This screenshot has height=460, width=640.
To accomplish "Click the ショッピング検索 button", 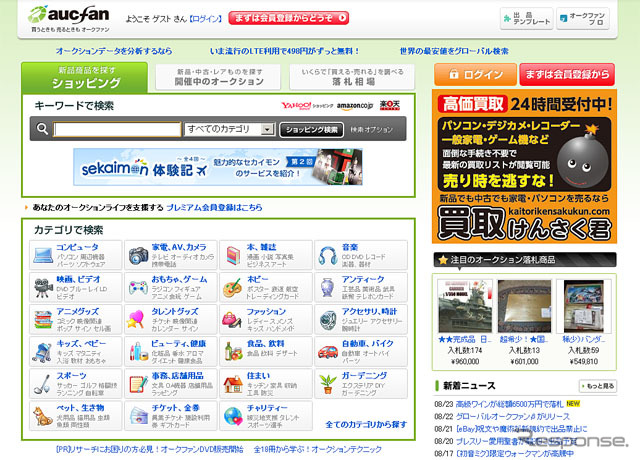I will coord(311,130).
